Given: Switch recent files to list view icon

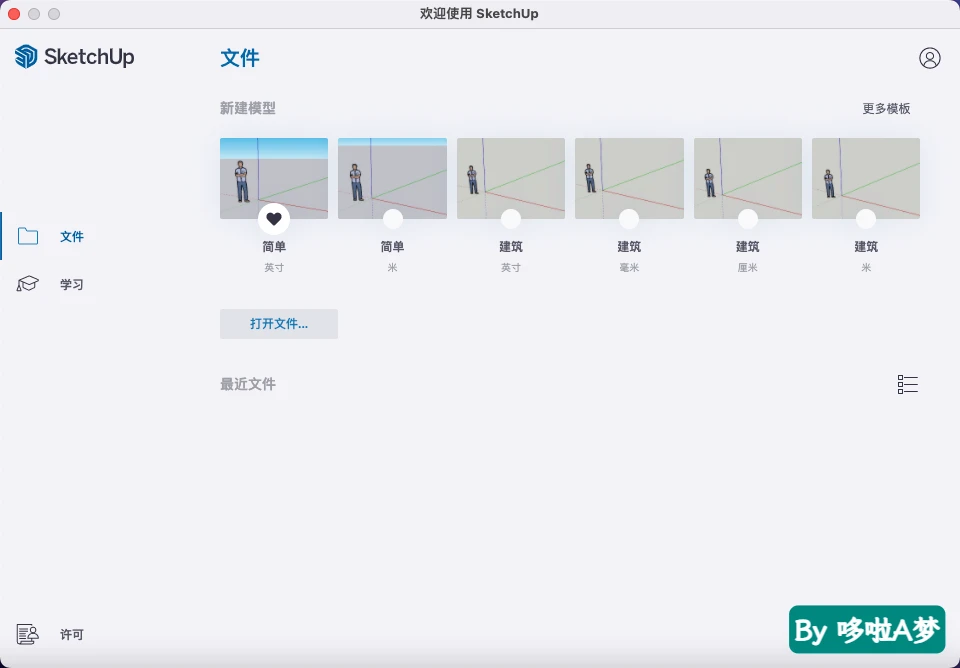Looking at the screenshot, I should point(907,385).
